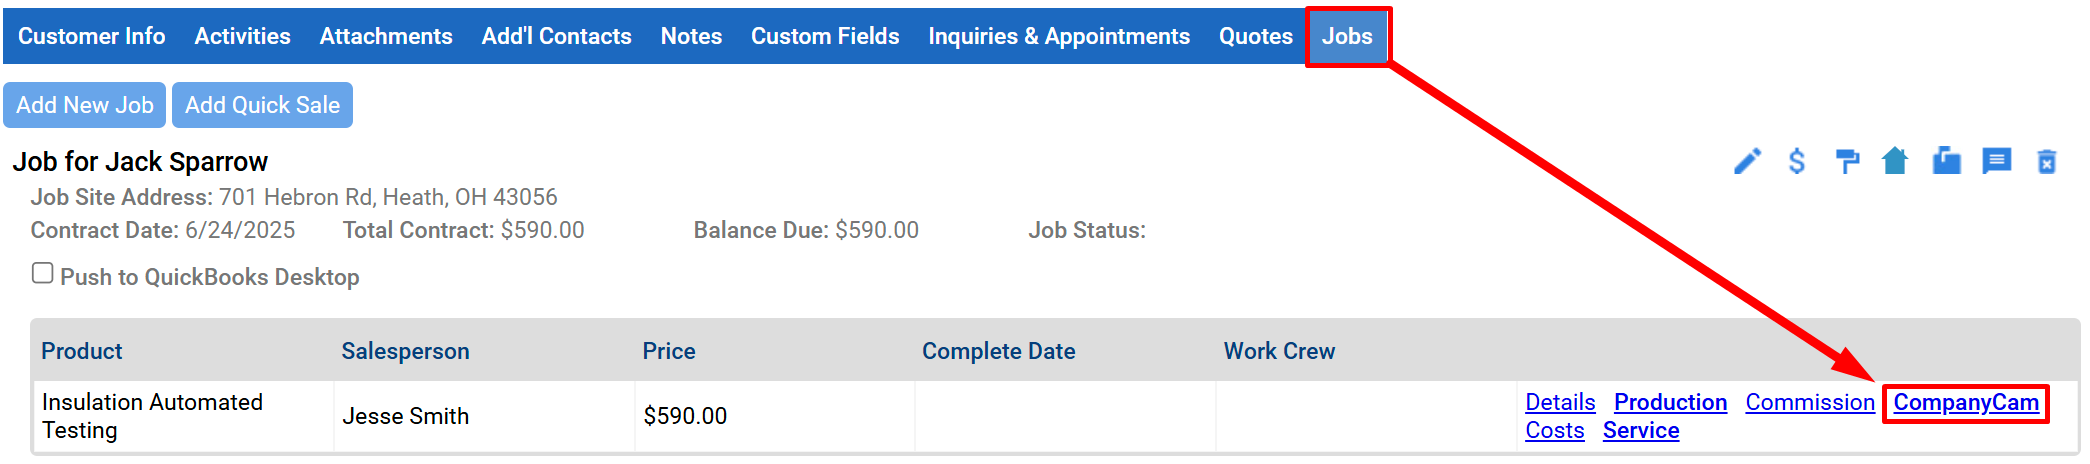The image size is (2090, 464).
Task: Click the blue house icon
Action: coord(1895,160)
